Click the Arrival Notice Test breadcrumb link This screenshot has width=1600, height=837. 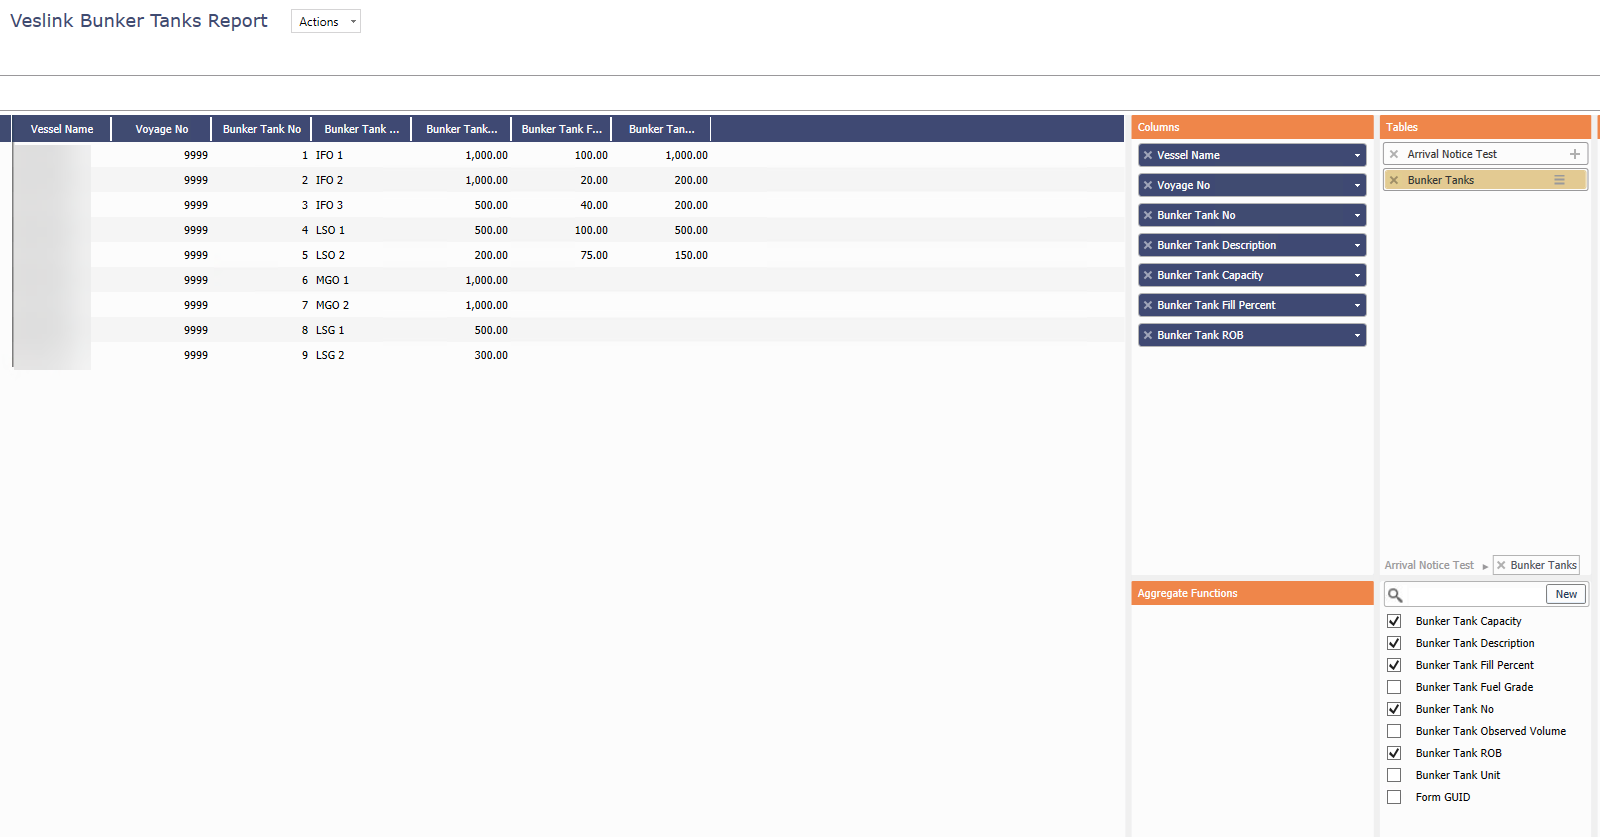click(1429, 565)
